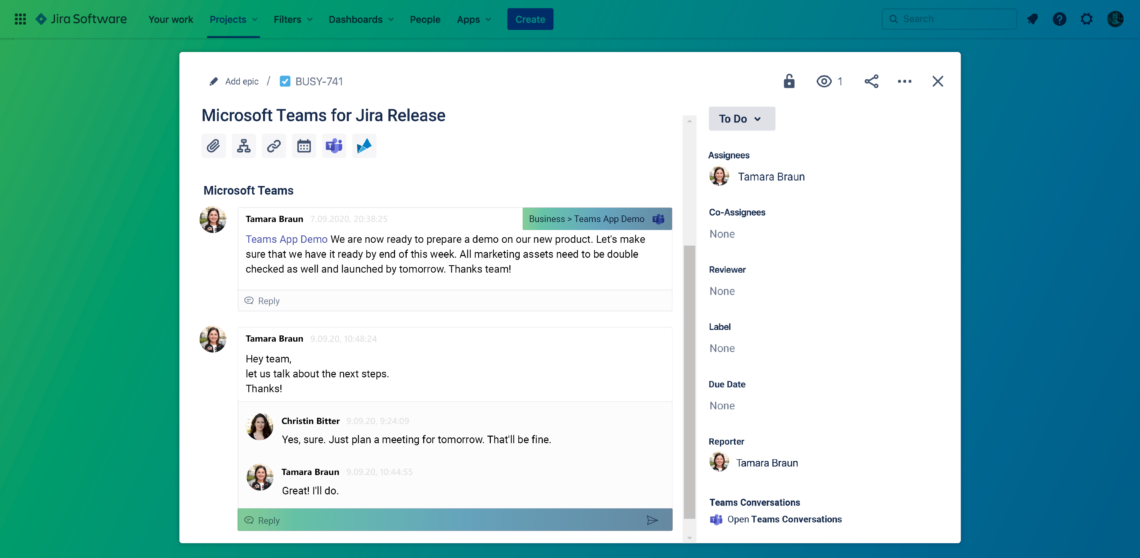
Task: Click the calendar icon under the title
Action: point(304,146)
